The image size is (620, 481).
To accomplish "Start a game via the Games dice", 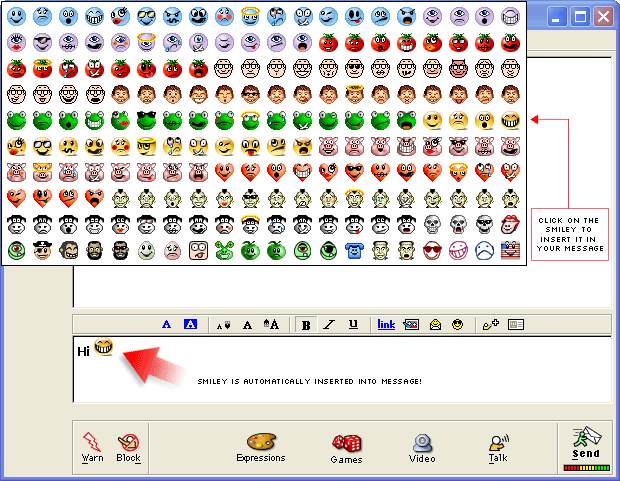I will 346,446.
